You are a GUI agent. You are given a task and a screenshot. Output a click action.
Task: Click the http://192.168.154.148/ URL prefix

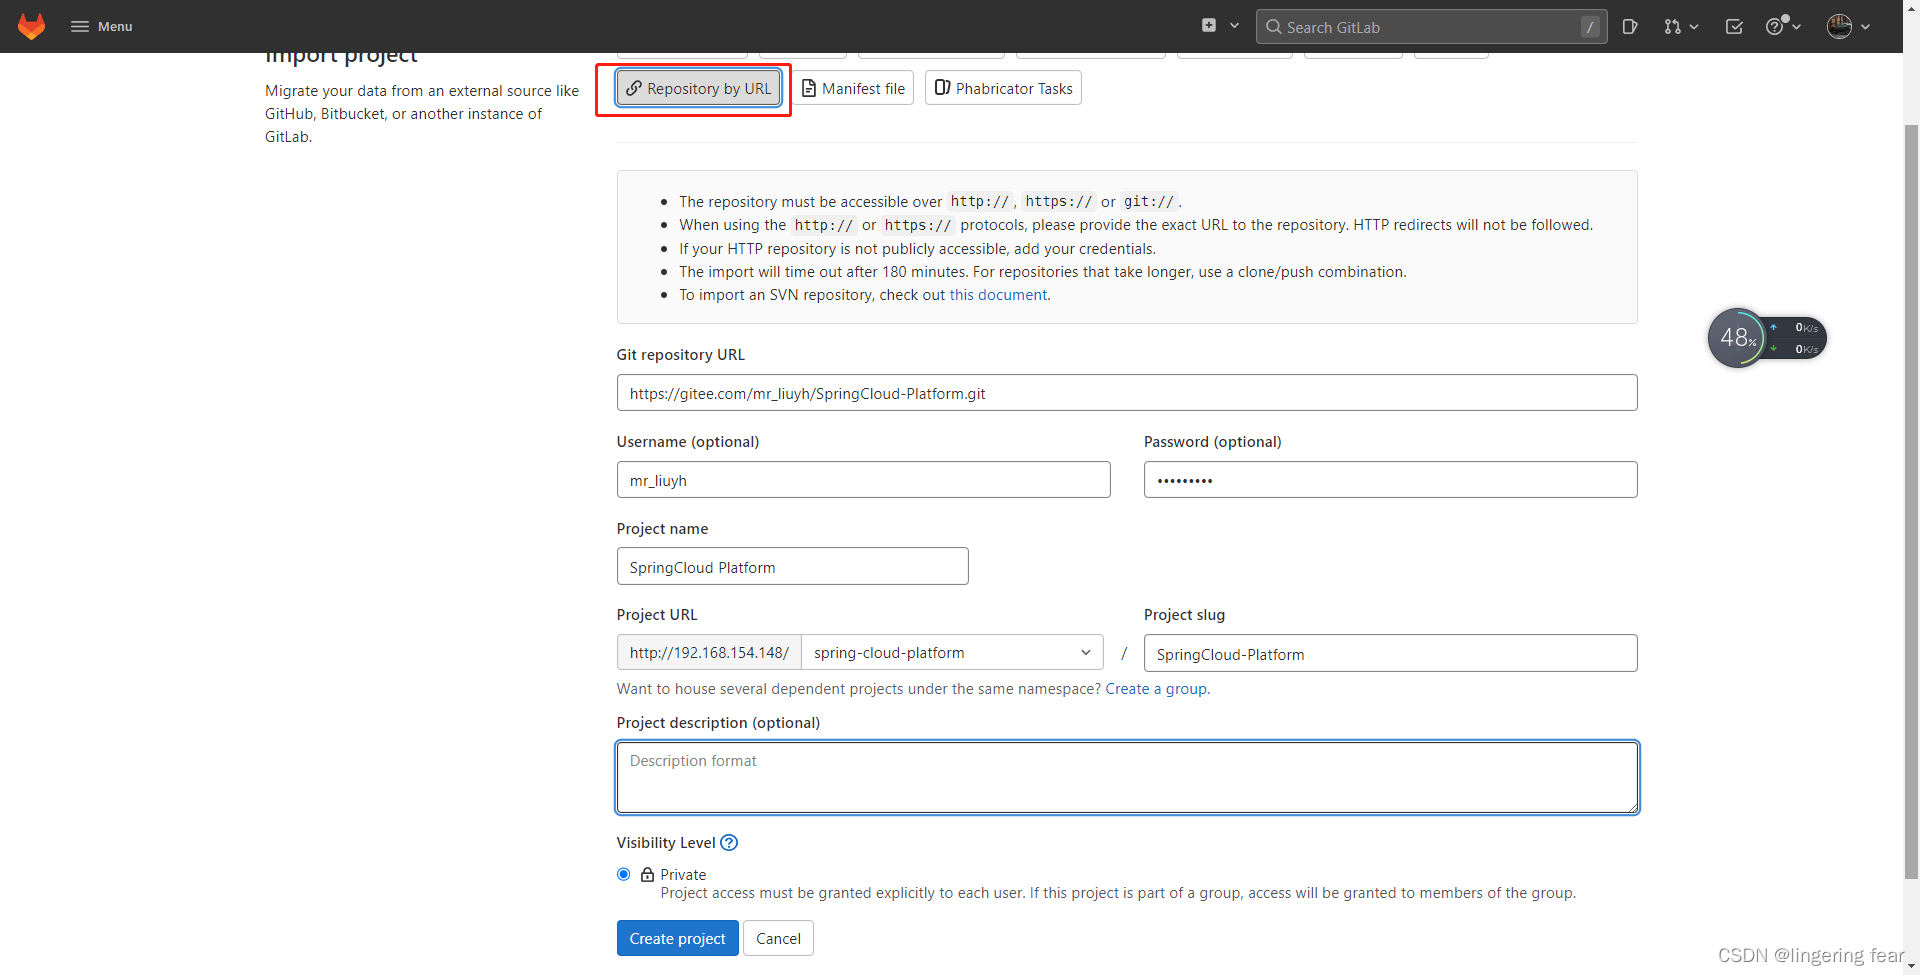point(709,653)
